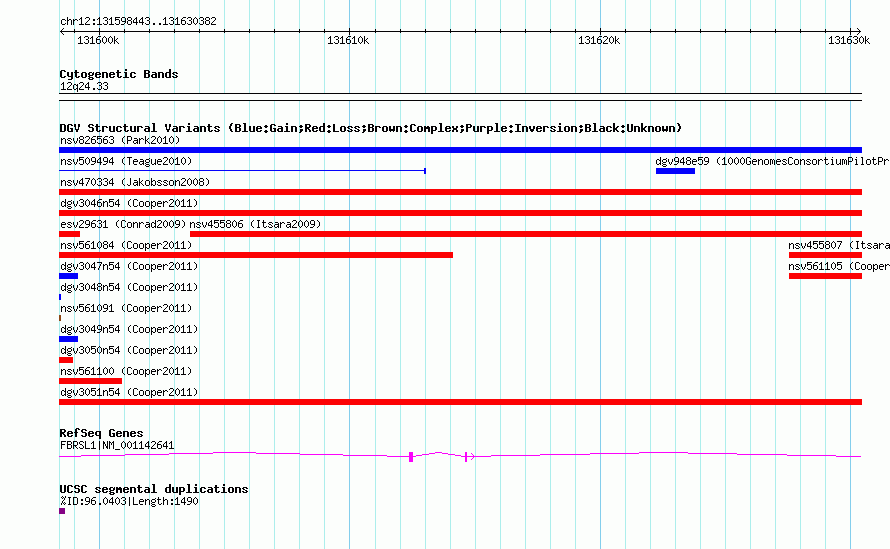Click the blue dgv3049n54 gain bar
Screen dimensions: 890x549
pos(68,340)
